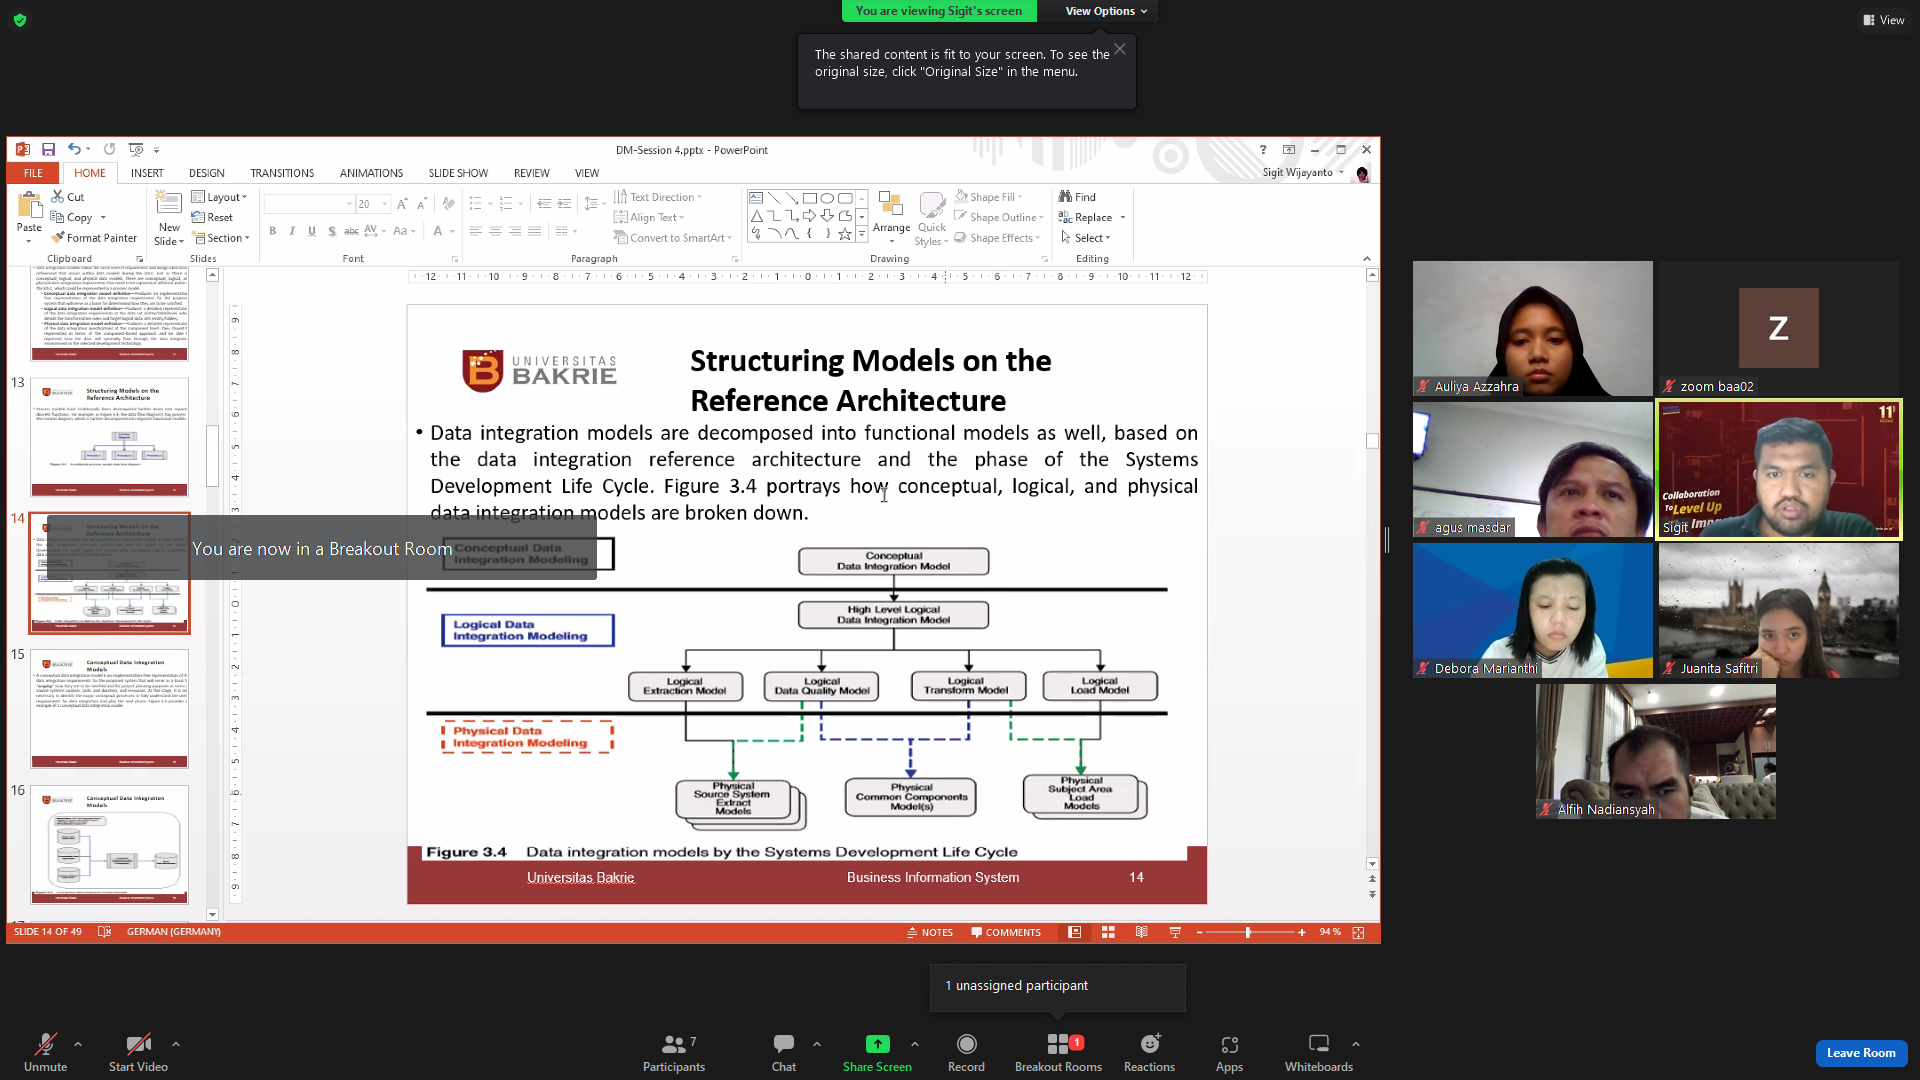This screenshot has height=1080, width=1920.
Task: Toggle Italic formatting in the ribbon
Action: [292, 231]
